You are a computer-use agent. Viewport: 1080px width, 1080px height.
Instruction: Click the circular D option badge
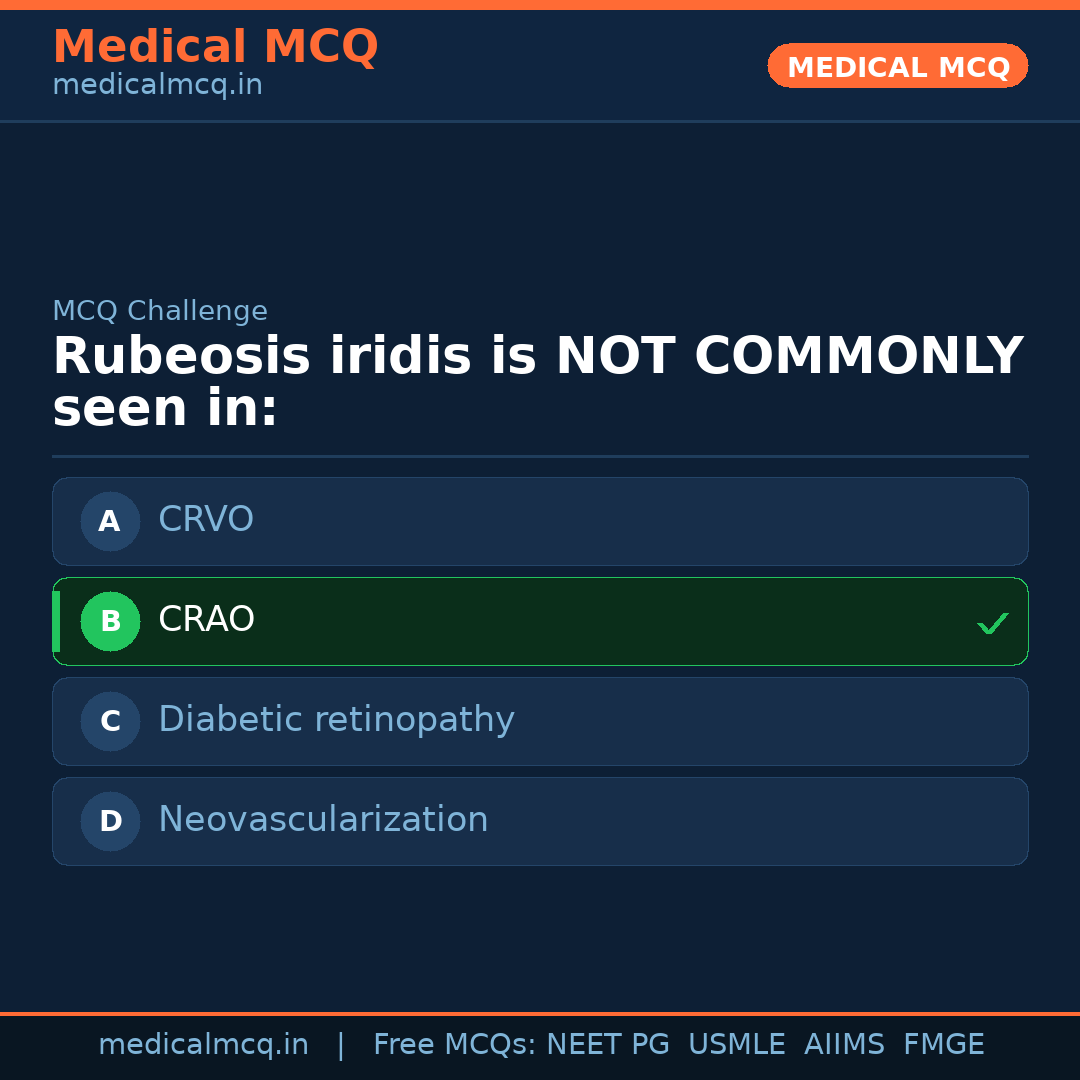tap(110, 821)
